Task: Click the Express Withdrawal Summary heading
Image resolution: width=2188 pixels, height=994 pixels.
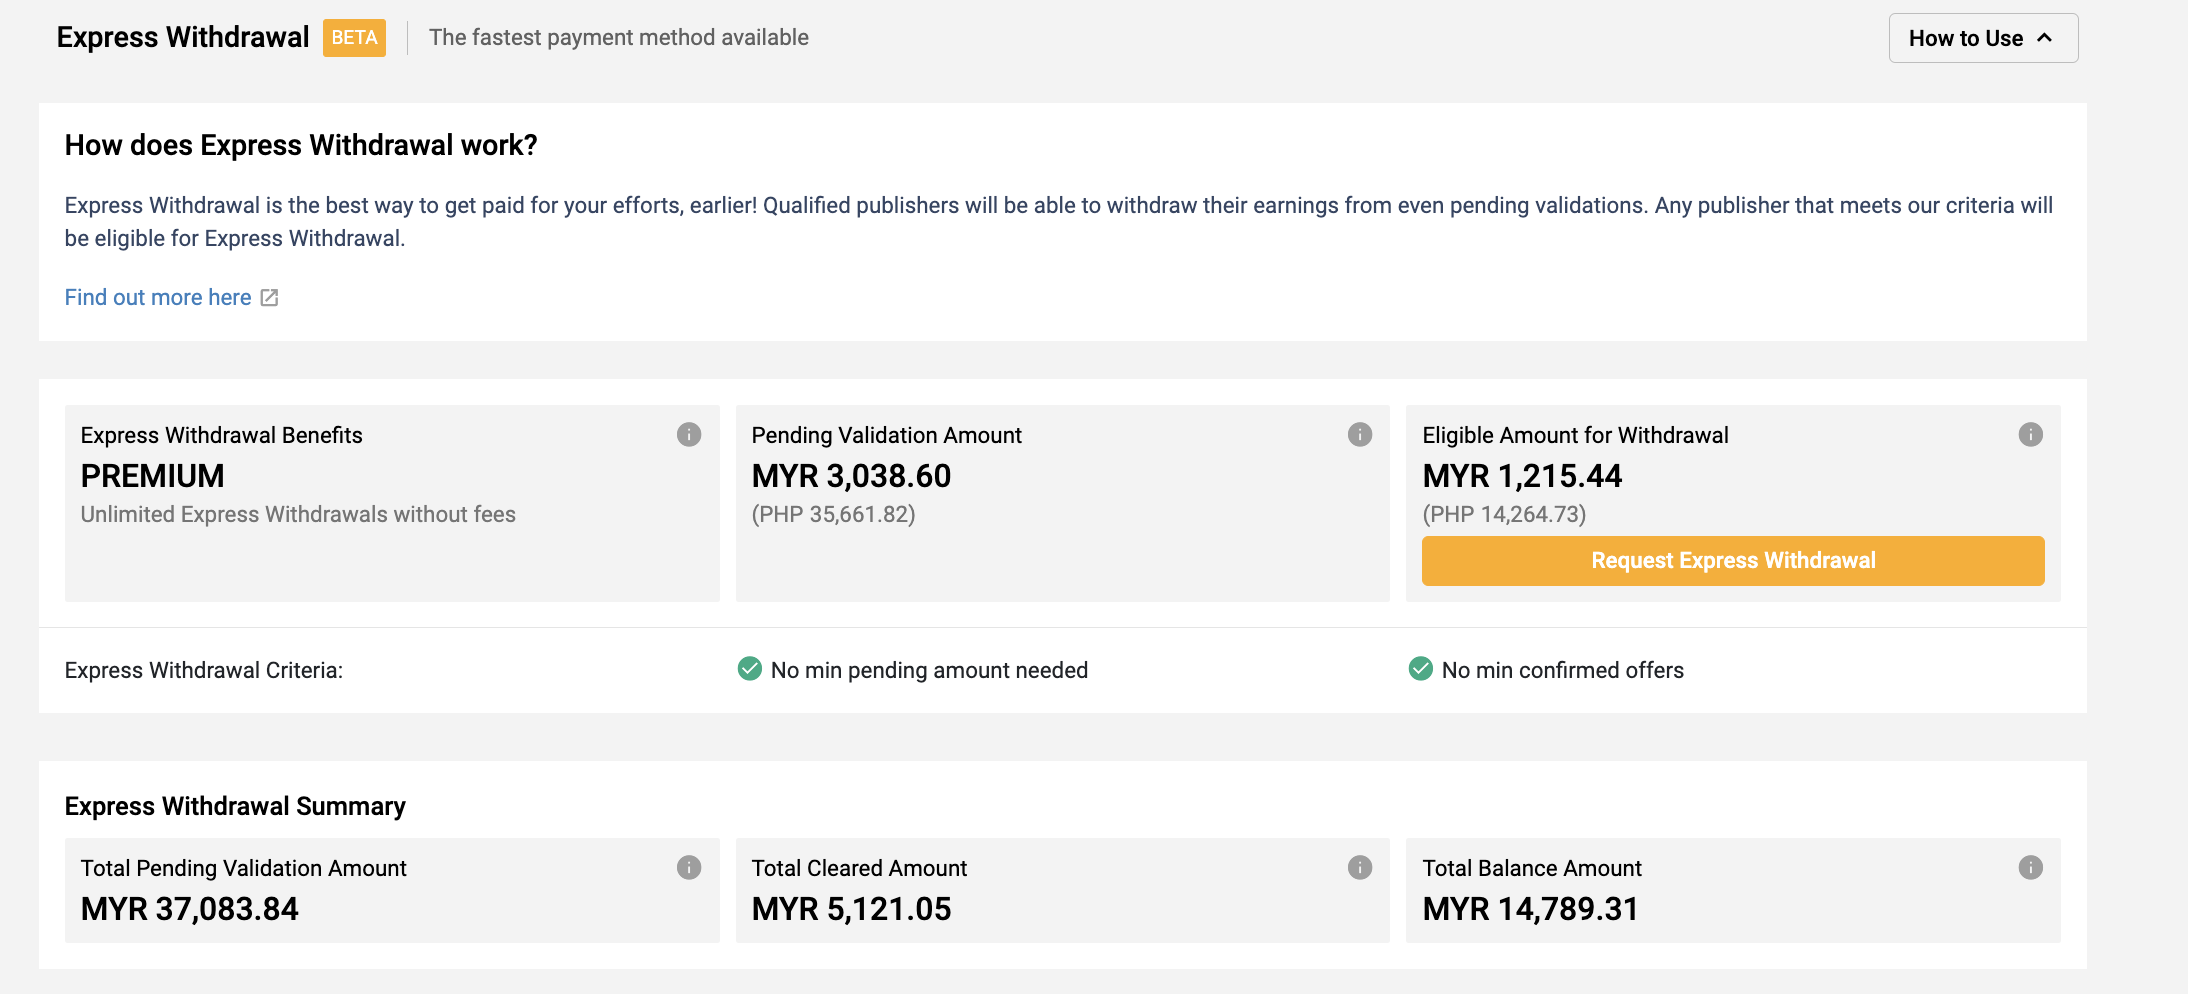Action: (x=235, y=806)
